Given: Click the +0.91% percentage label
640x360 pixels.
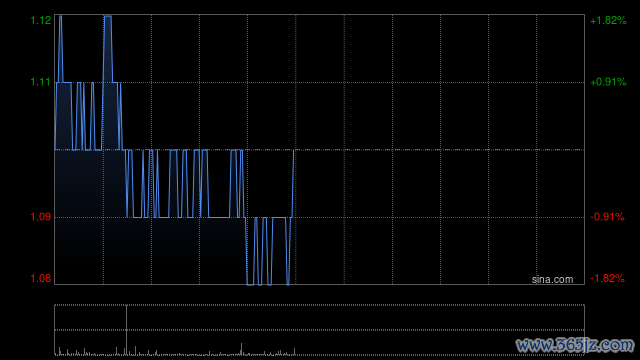Looking at the screenshot, I should (608, 82).
